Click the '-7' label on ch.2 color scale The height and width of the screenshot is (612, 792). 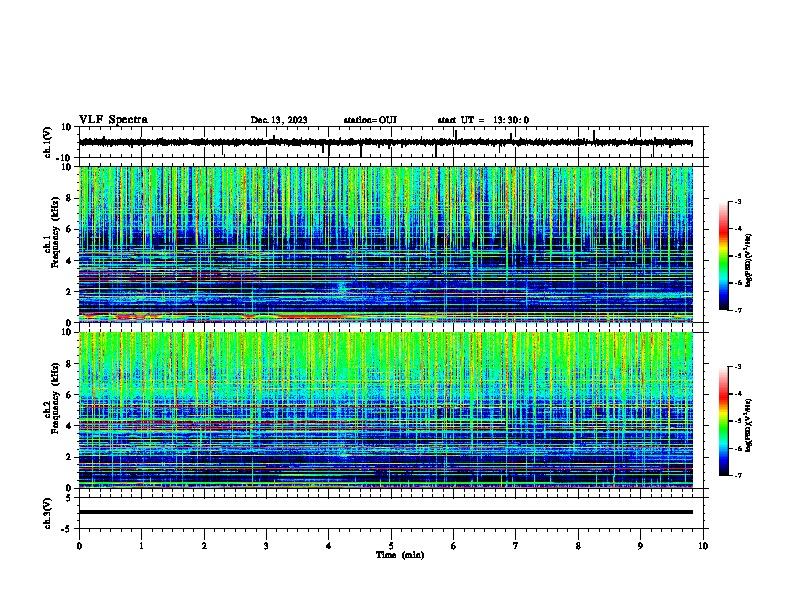pos(737,476)
